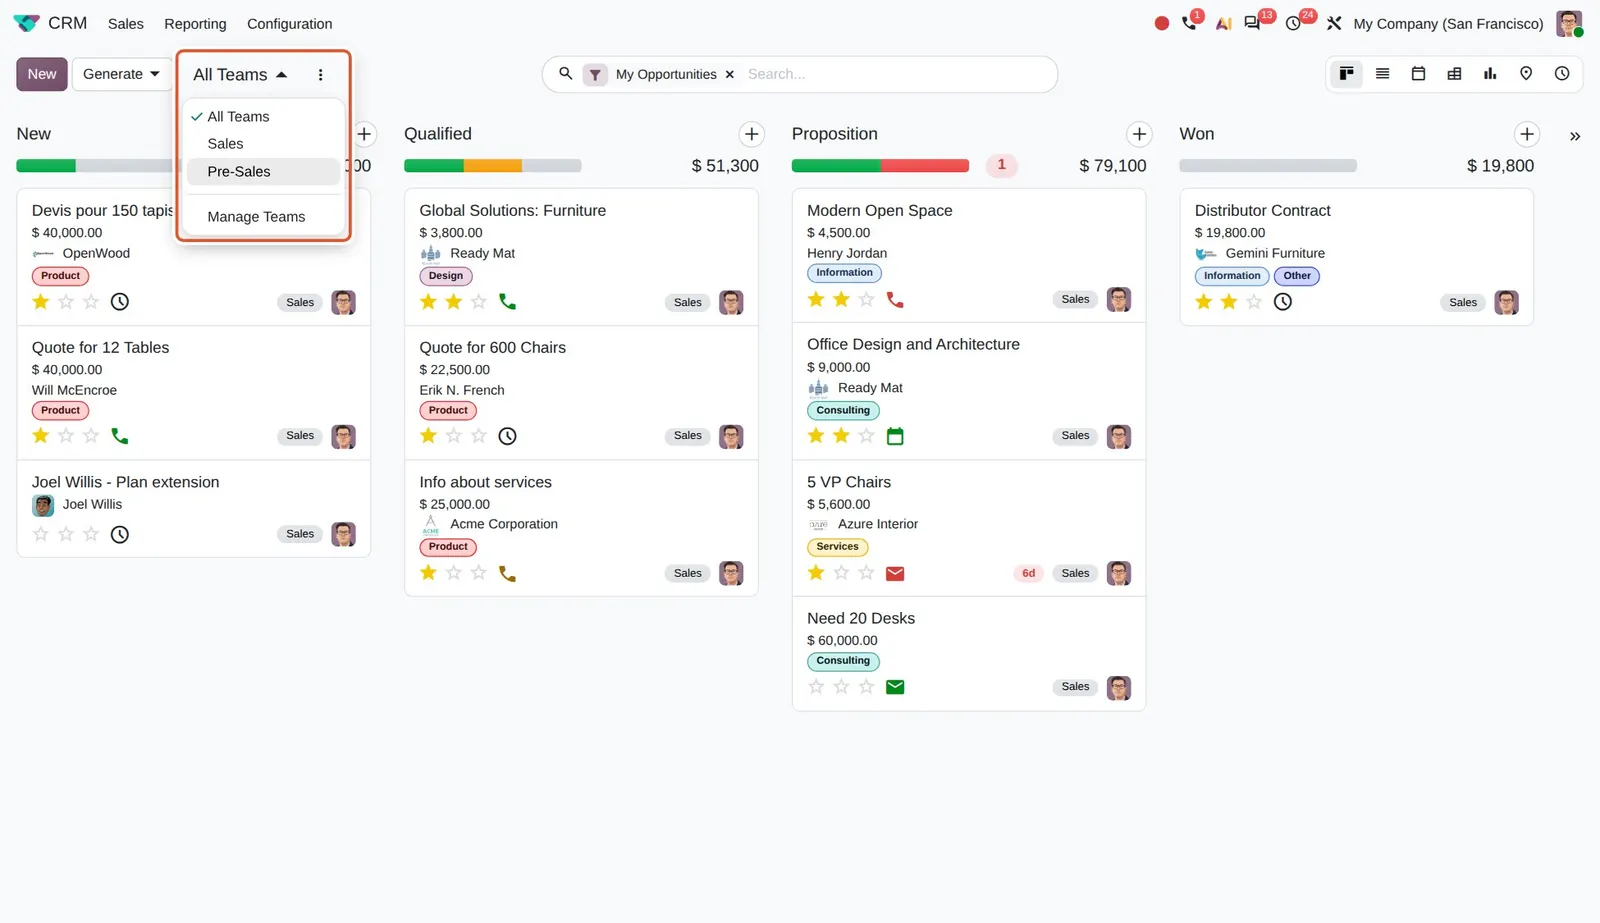The width and height of the screenshot is (1600, 923).
Task: Select Pre-Sales team in dropdown
Action: (264, 172)
